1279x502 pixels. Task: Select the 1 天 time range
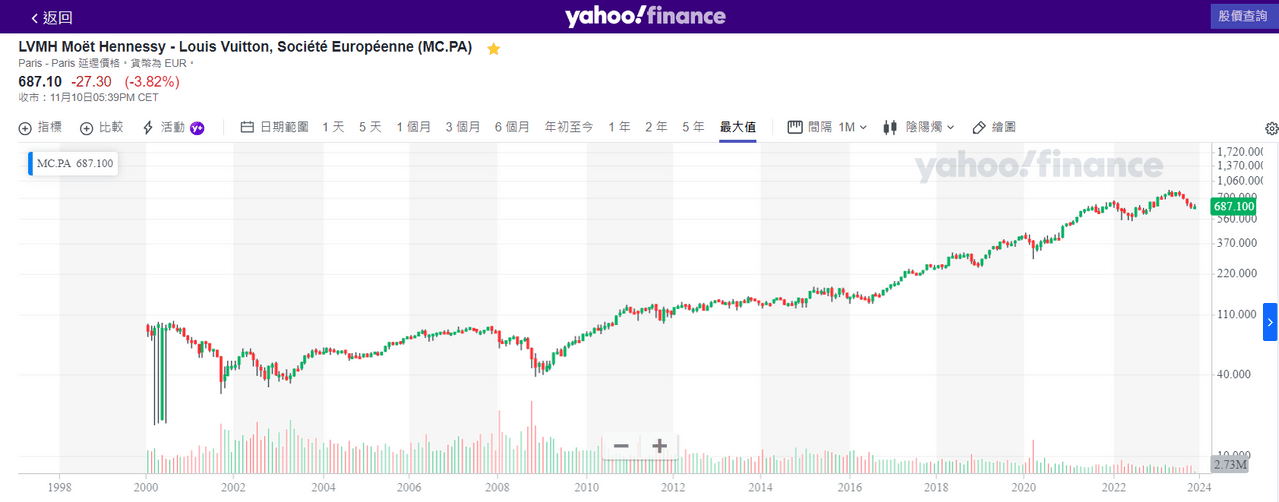333,128
